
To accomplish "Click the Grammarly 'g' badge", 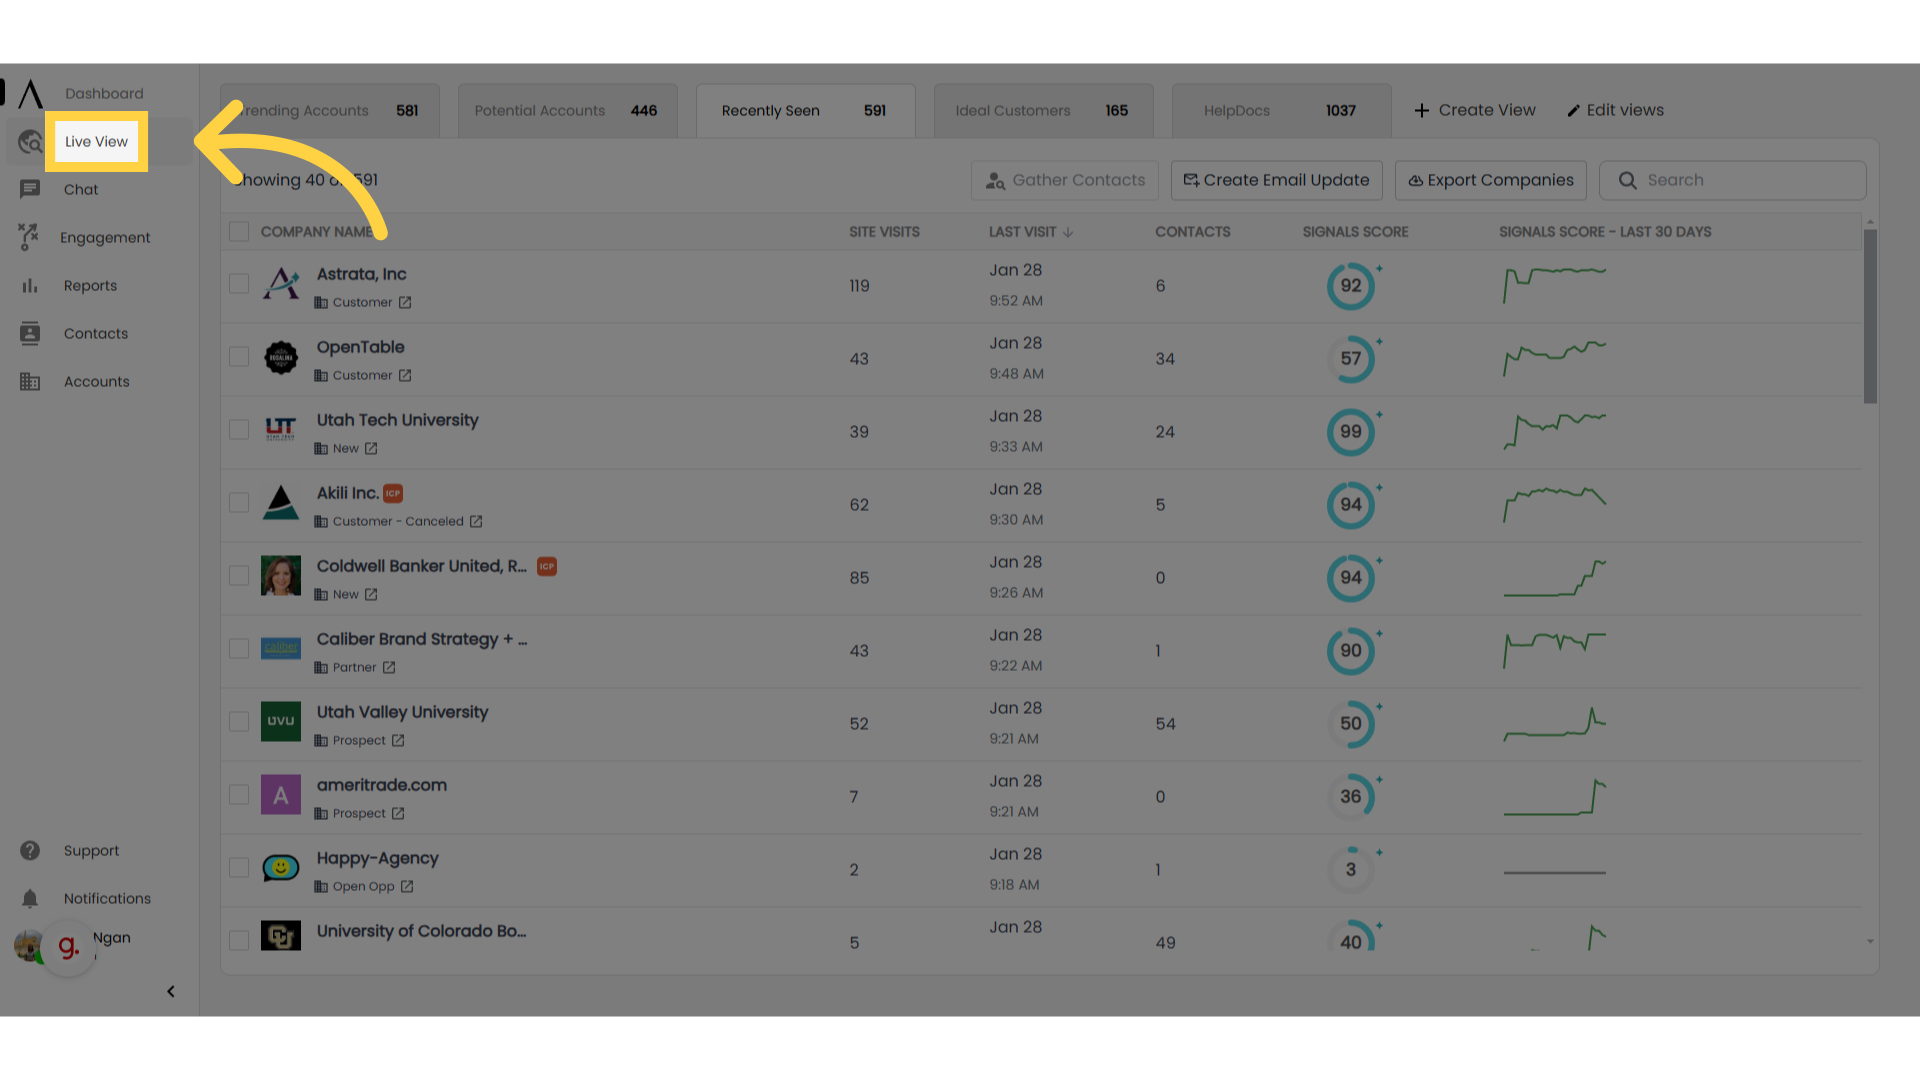I will click(x=68, y=947).
